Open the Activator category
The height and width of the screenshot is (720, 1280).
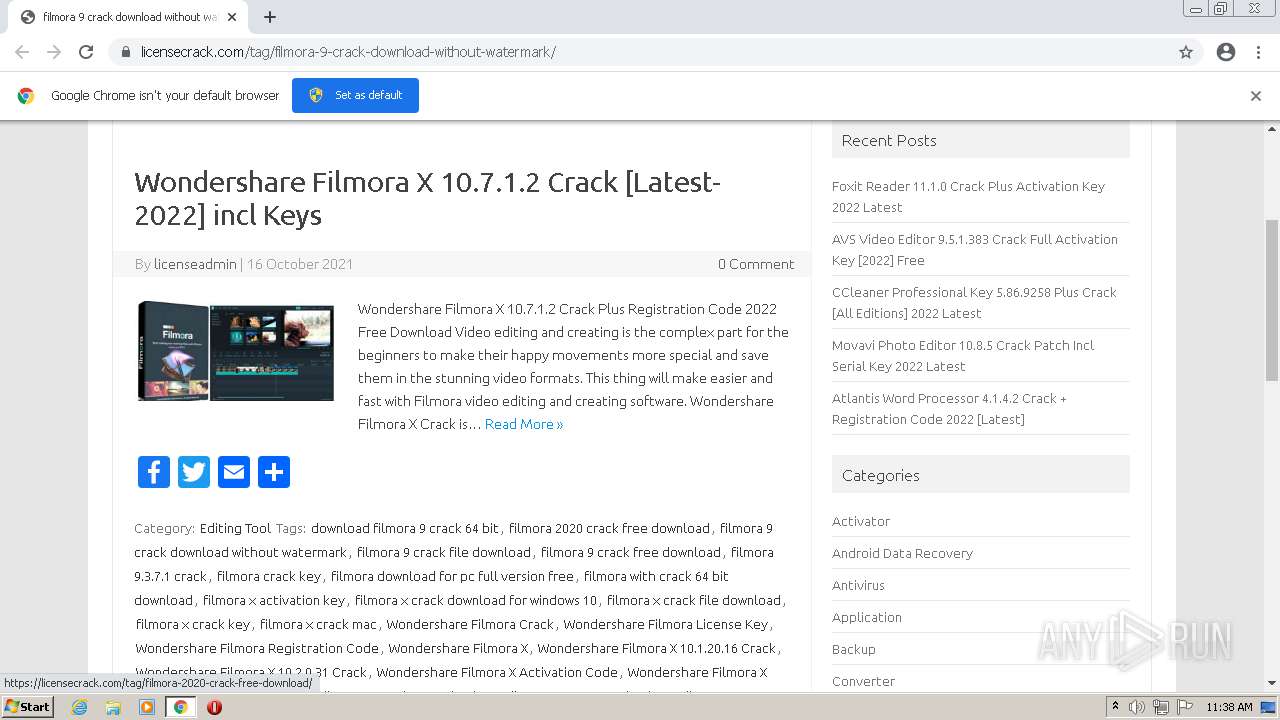pos(861,521)
